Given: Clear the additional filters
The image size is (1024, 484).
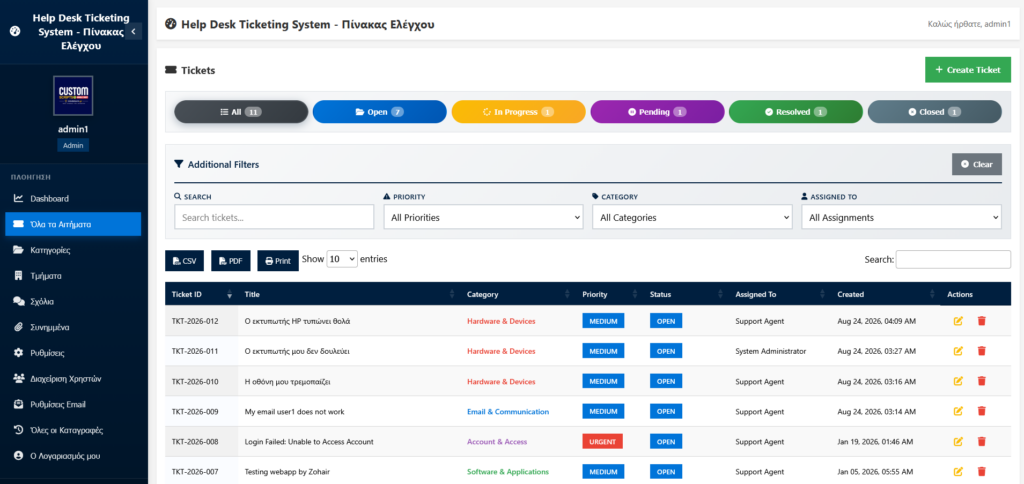Looking at the screenshot, I should [x=976, y=165].
